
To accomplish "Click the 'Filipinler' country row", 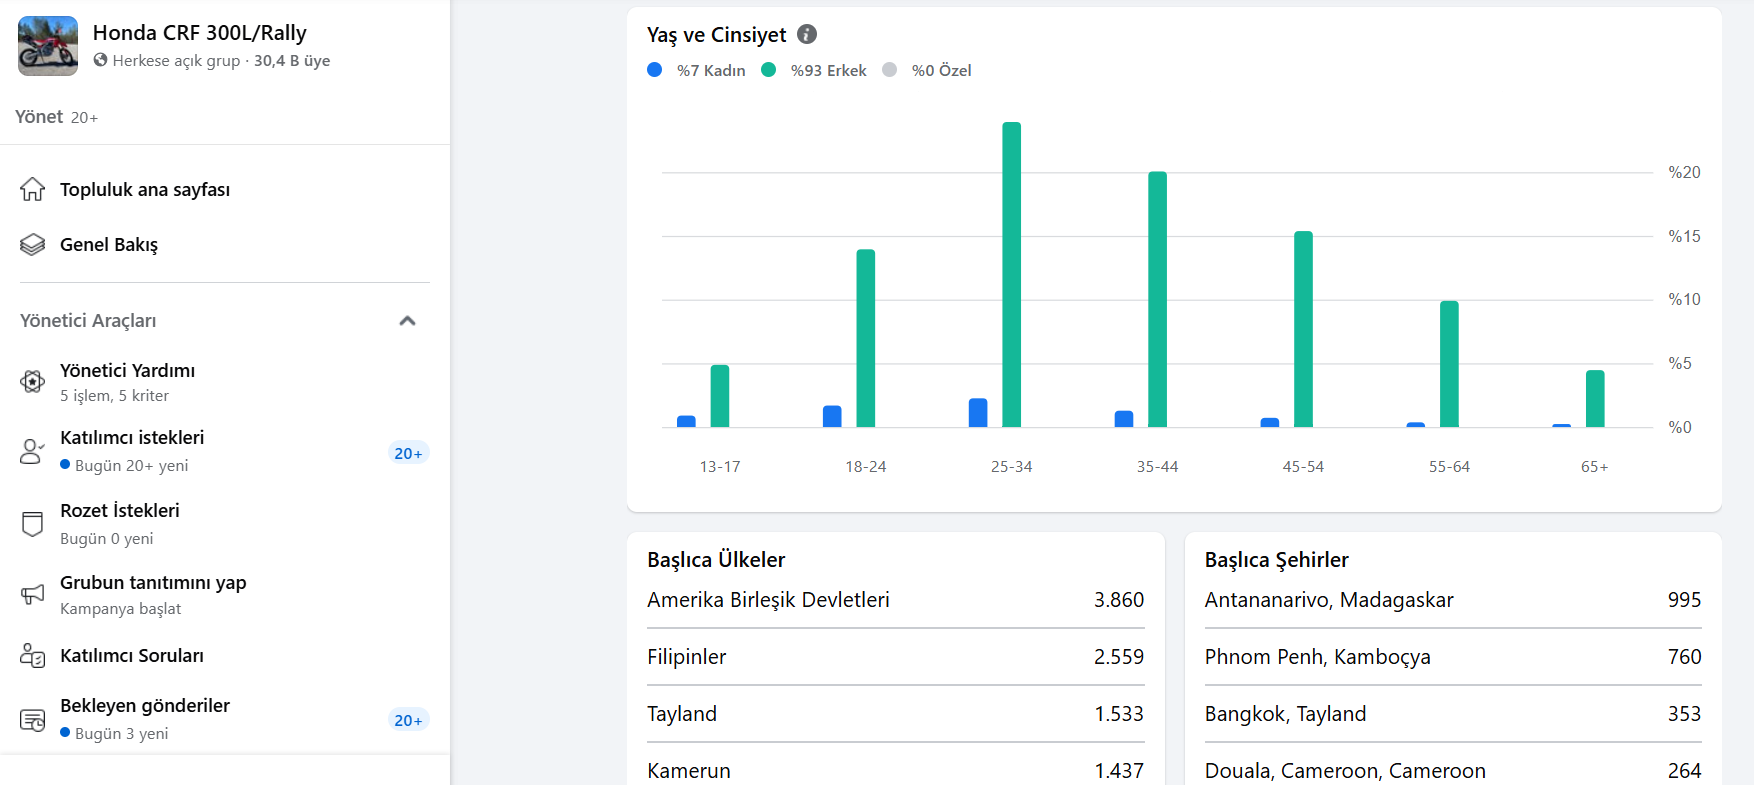I will click(x=896, y=657).
